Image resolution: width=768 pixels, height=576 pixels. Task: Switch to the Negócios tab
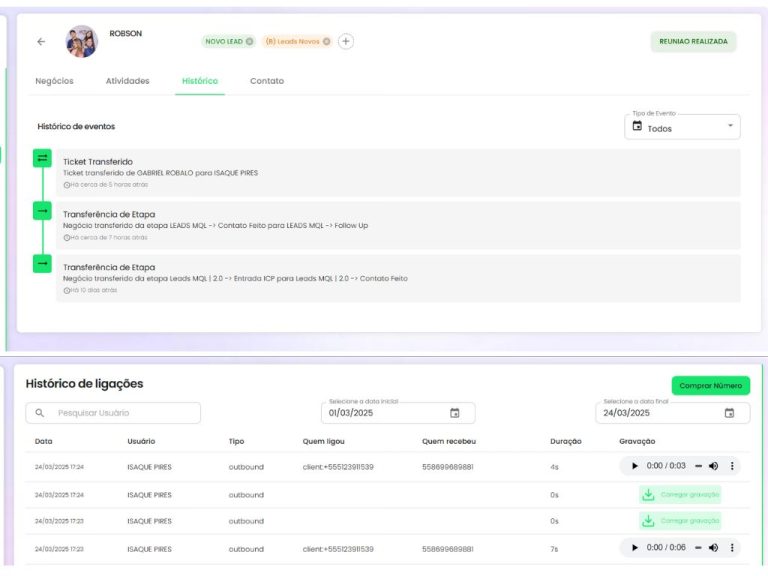click(x=54, y=81)
